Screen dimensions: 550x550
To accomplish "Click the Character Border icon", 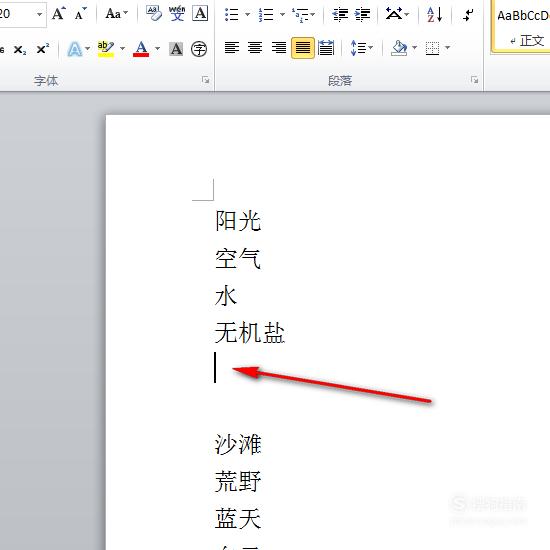I will pyautogui.click(x=200, y=14).
